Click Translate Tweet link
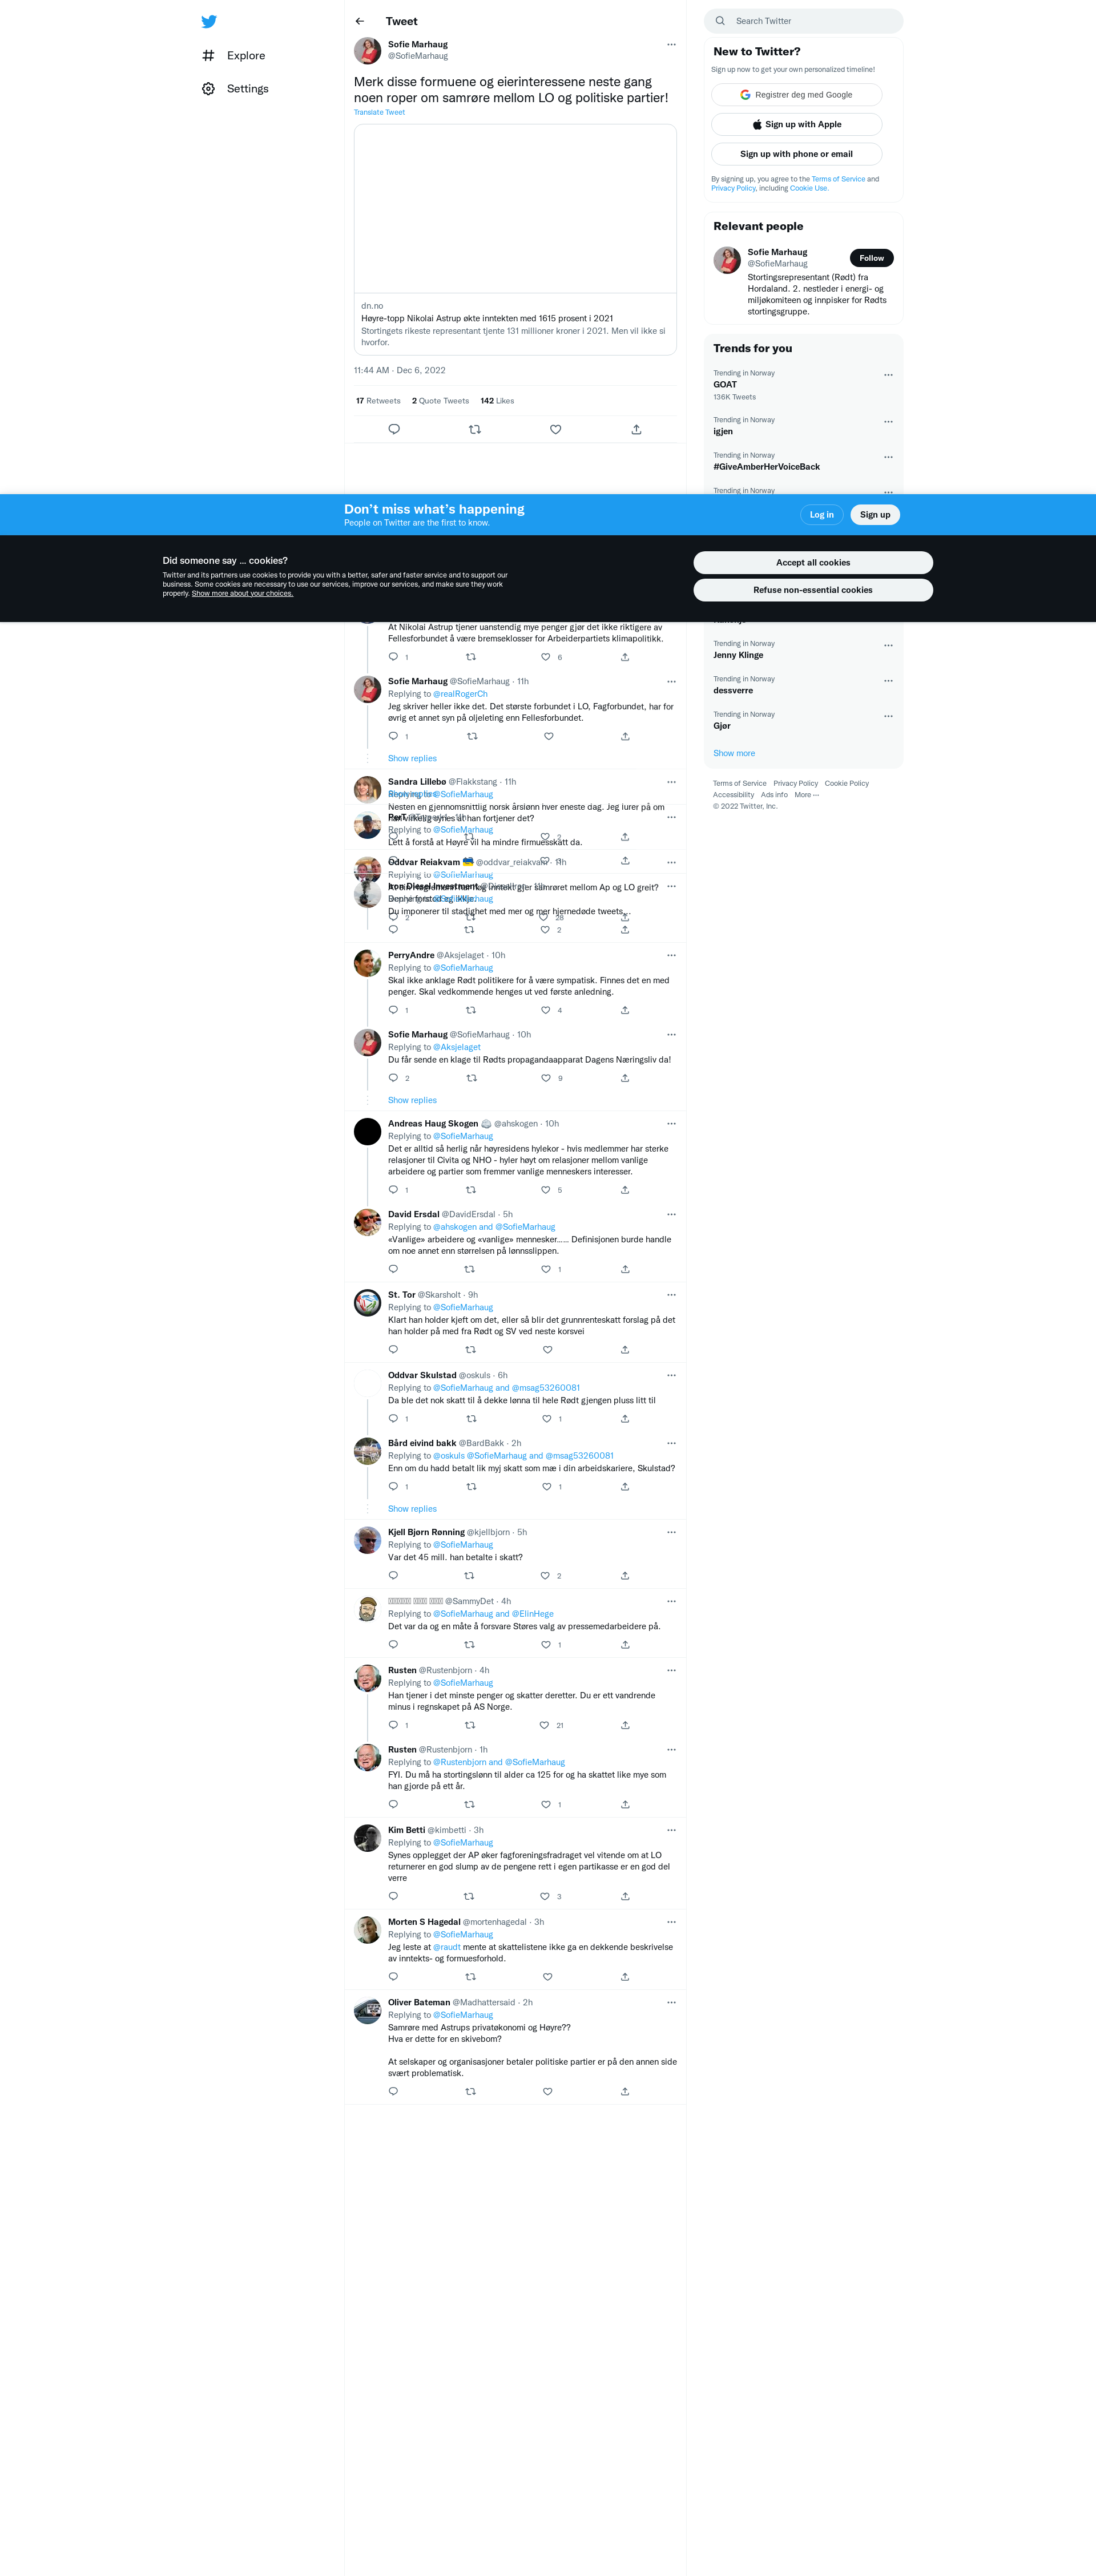The height and width of the screenshot is (2576, 1096). (379, 112)
